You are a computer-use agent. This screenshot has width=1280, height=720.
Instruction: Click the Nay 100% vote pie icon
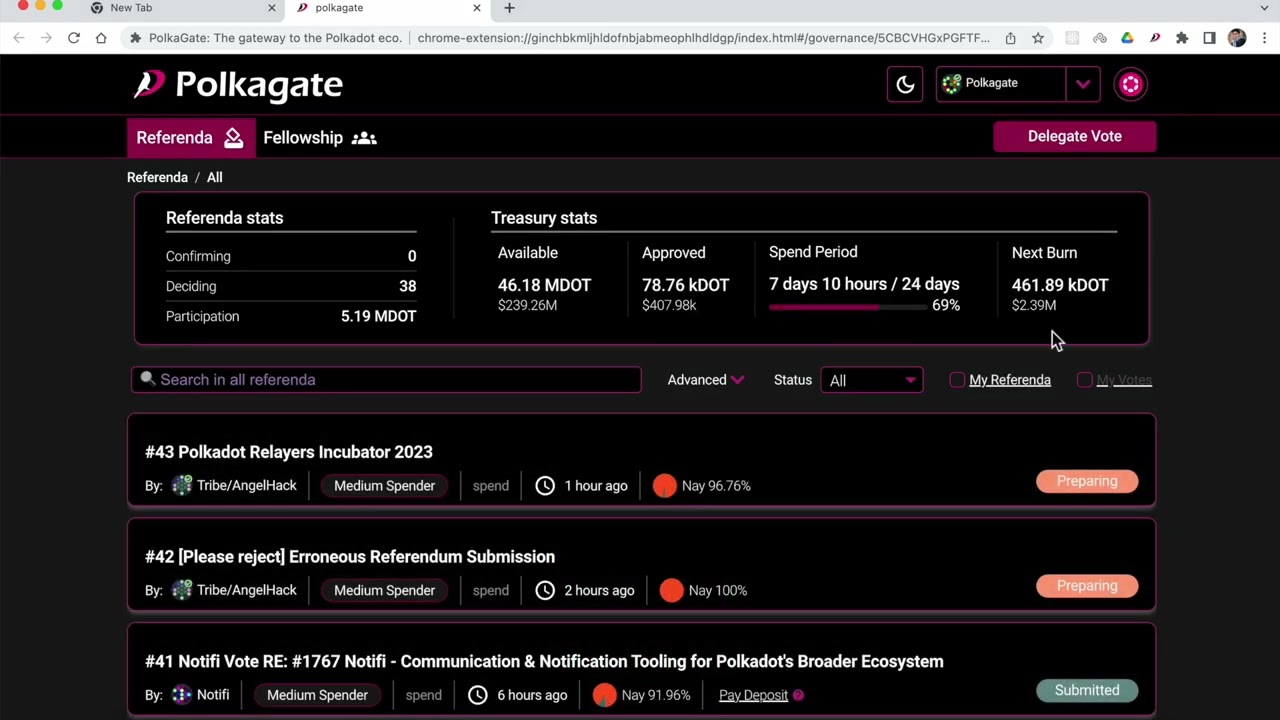(671, 590)
